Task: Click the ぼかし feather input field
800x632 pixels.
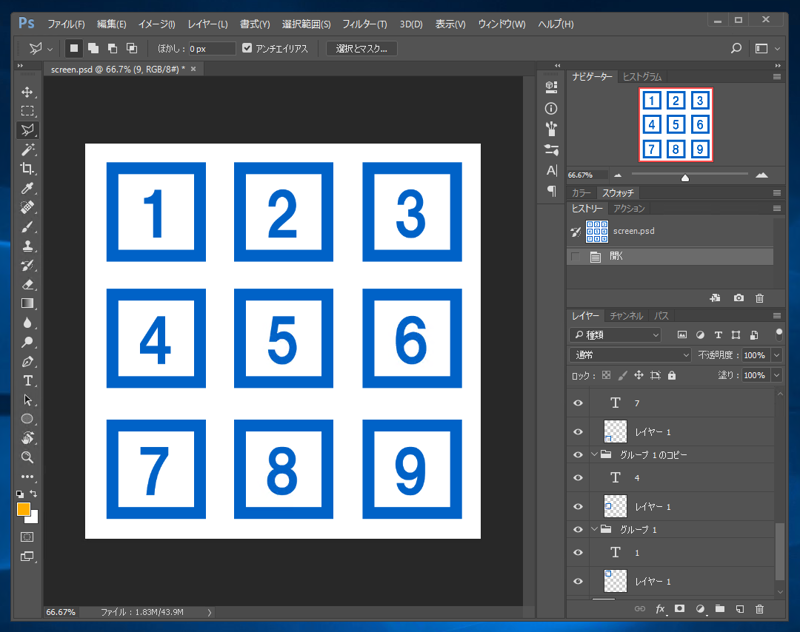Action: (x=212, y=48)
